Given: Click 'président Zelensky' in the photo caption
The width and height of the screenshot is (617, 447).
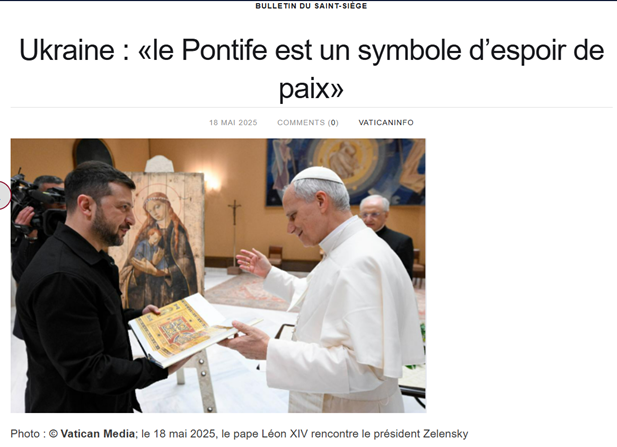Looking at the screenshot, I should [x=421, y=434].
